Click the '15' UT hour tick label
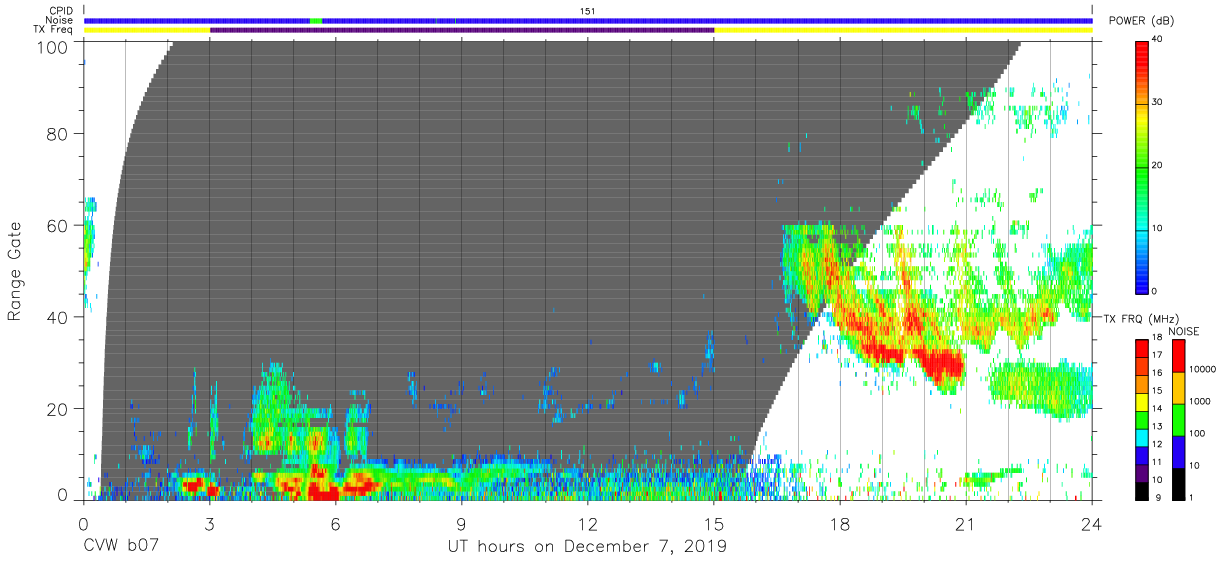 (713, 524)
